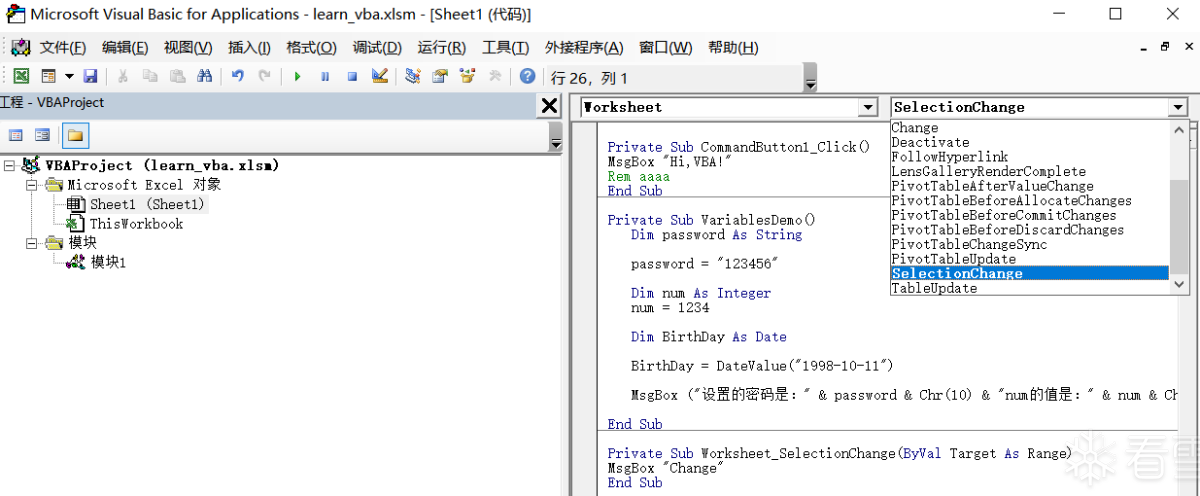The height and width of the screenshot is (496, 1200).
Task: Open the 帮助(H) menu
Action: [x=732, y=48]
